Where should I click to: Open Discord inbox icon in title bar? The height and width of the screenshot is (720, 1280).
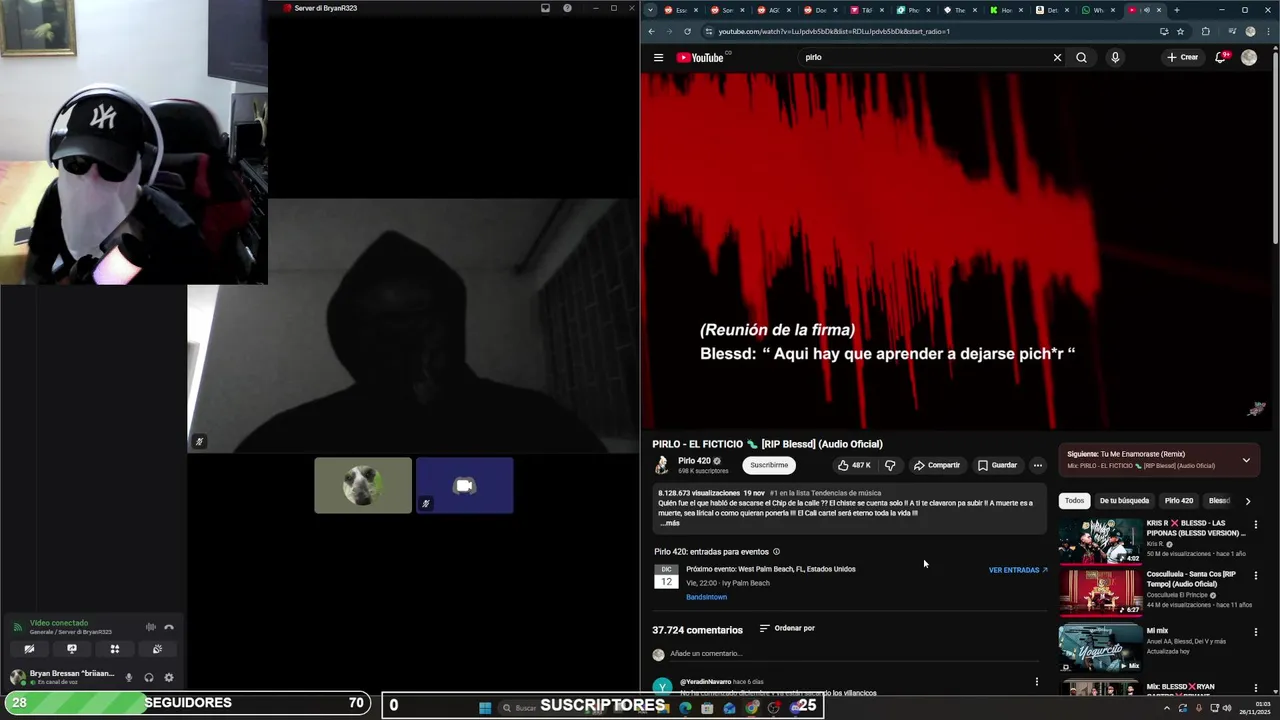tap(545, 8)
